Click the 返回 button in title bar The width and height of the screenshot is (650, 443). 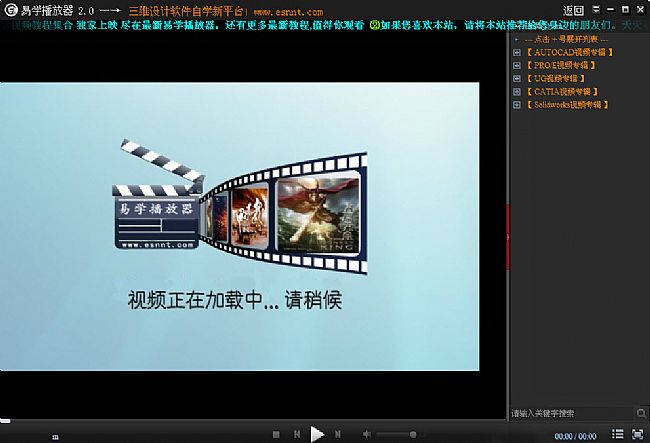573,10
